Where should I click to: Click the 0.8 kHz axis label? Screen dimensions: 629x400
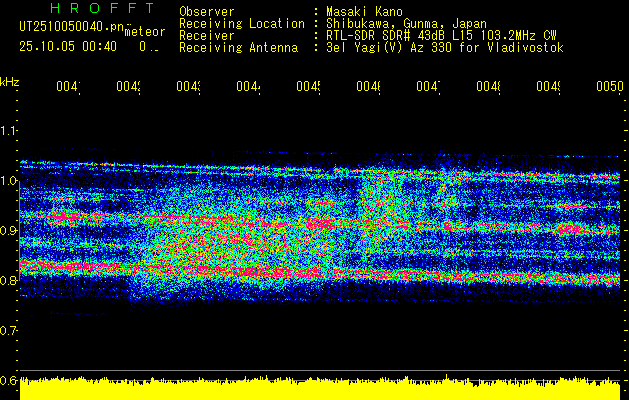click(8, 280)
